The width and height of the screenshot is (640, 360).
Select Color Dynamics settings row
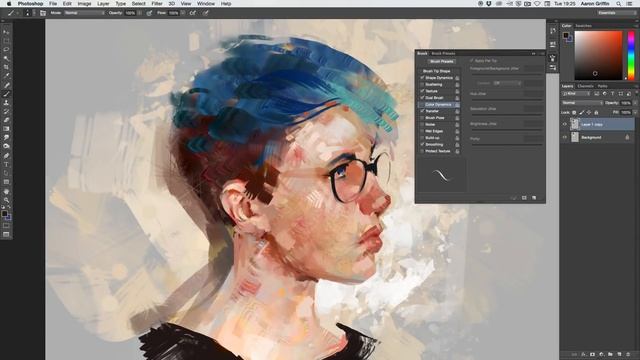[x=439, y=104]
